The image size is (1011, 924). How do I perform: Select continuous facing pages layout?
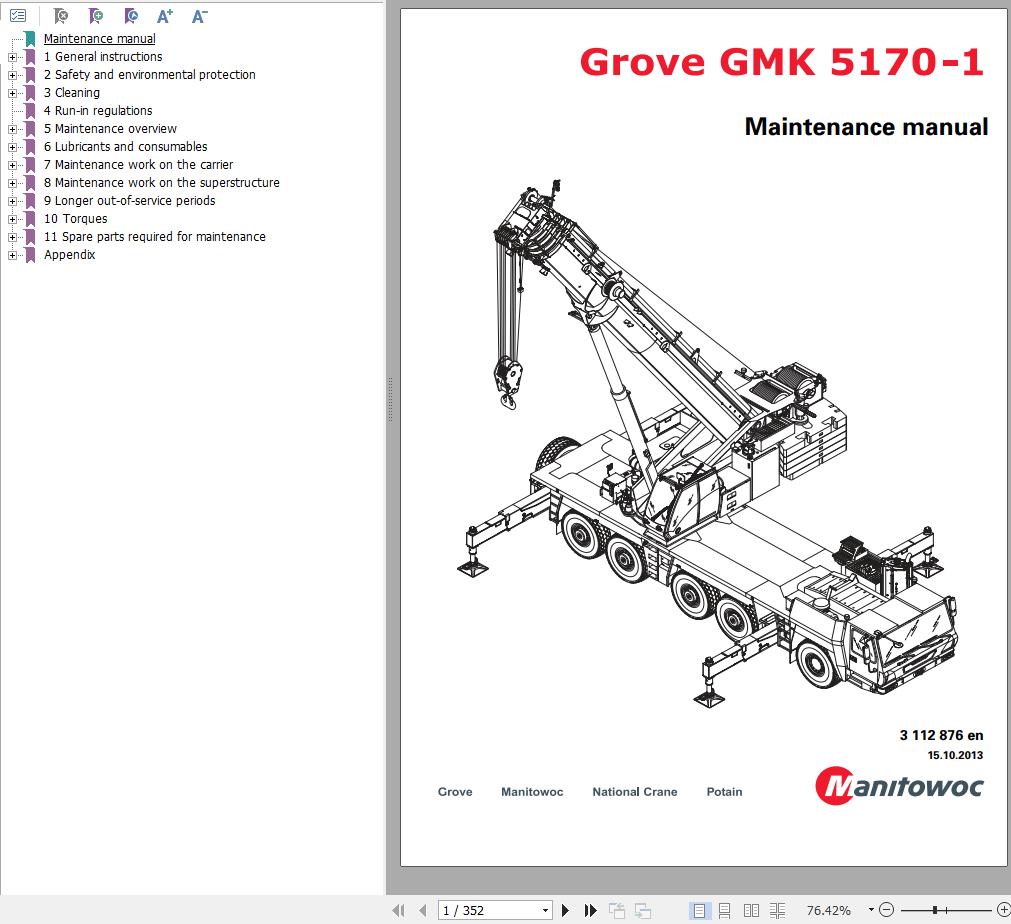point(778,910)
